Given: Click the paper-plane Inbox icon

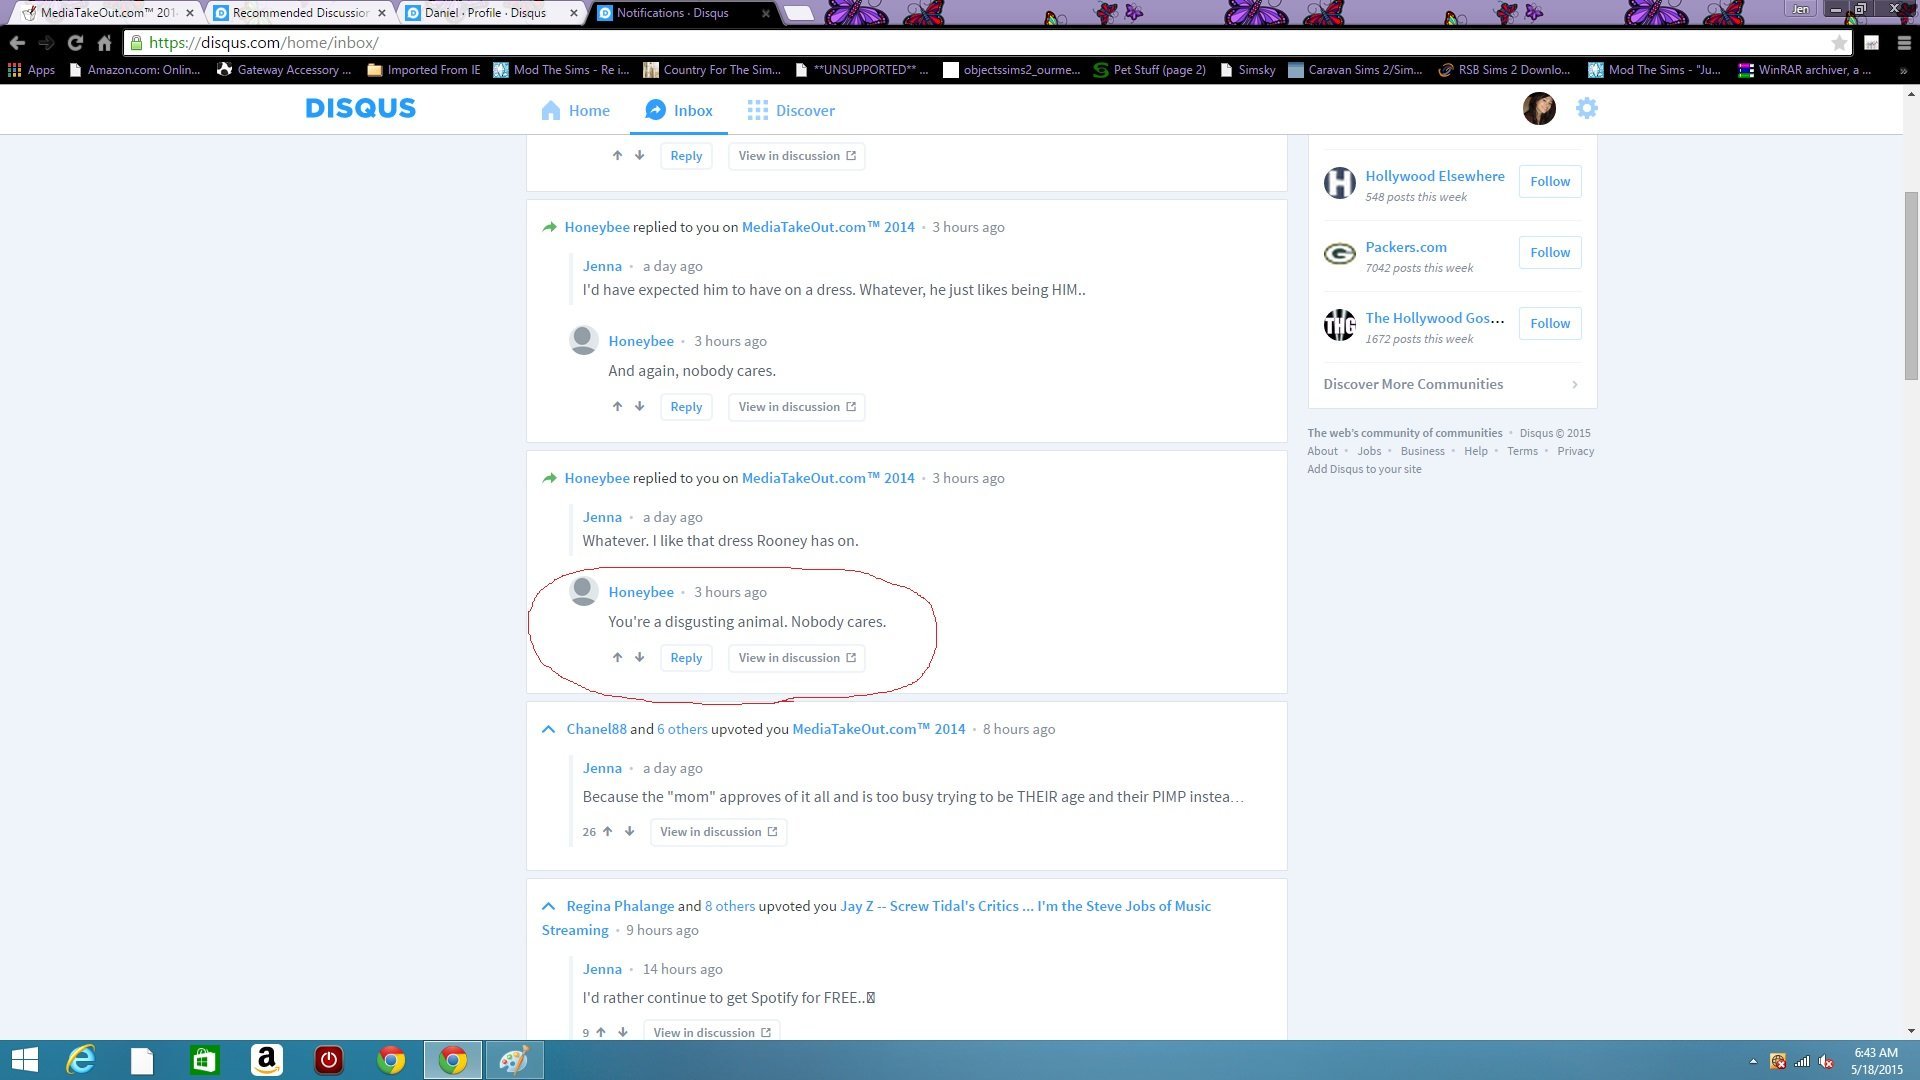Looking at the screenshot, I should pyautogui.click(x=655, y=110).
